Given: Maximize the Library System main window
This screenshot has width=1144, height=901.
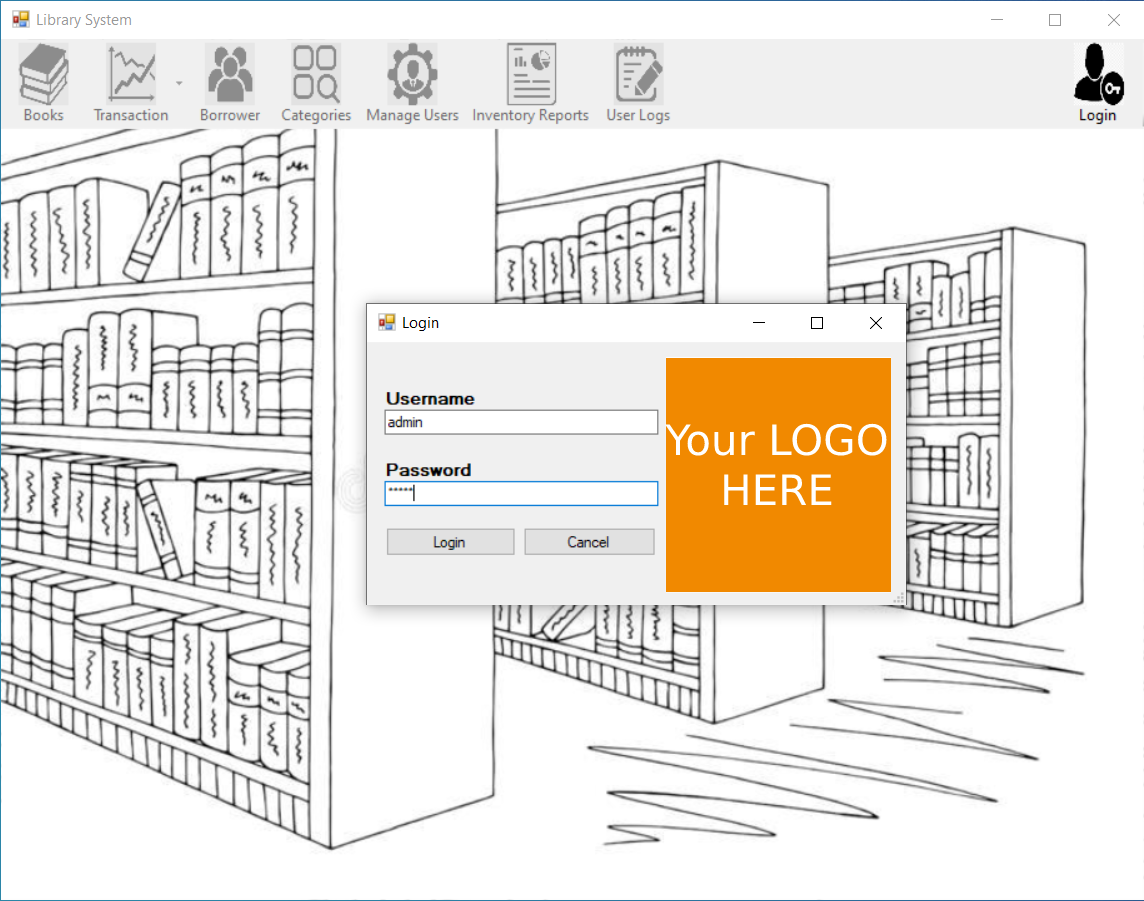Looking at the screenshot, I should 1055,20.
